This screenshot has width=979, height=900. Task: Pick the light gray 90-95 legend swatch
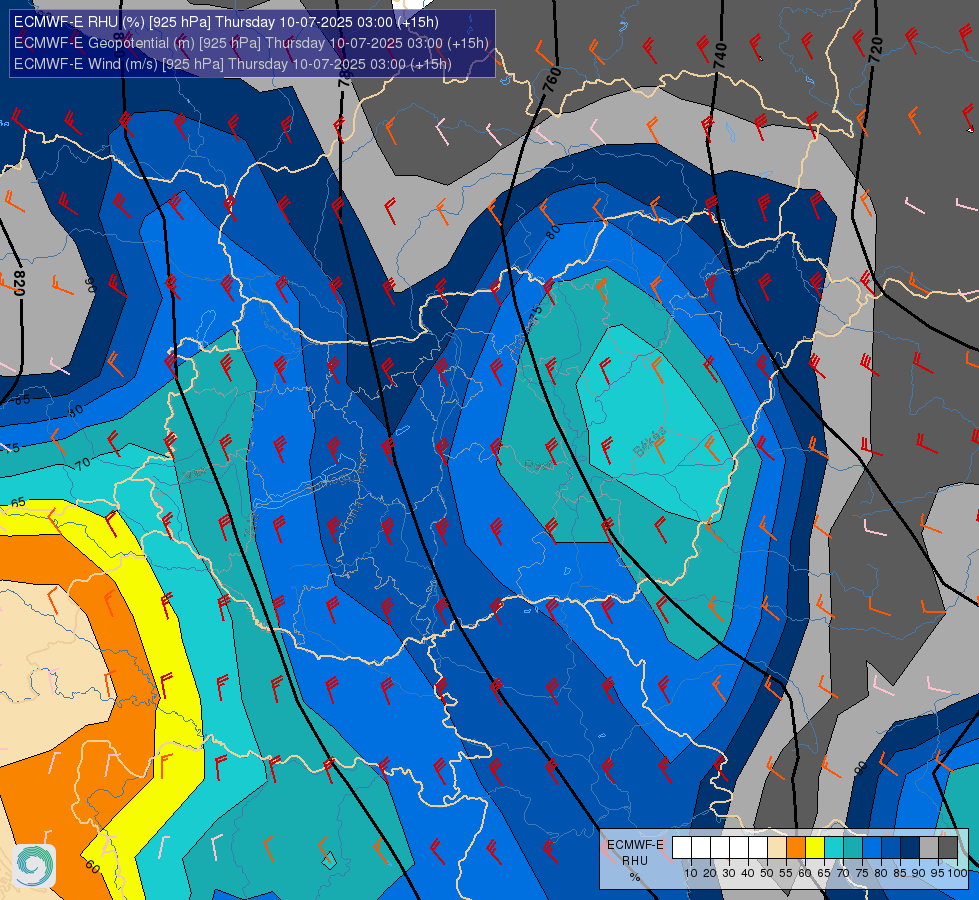pyautogui.click(x=929, y=848)
